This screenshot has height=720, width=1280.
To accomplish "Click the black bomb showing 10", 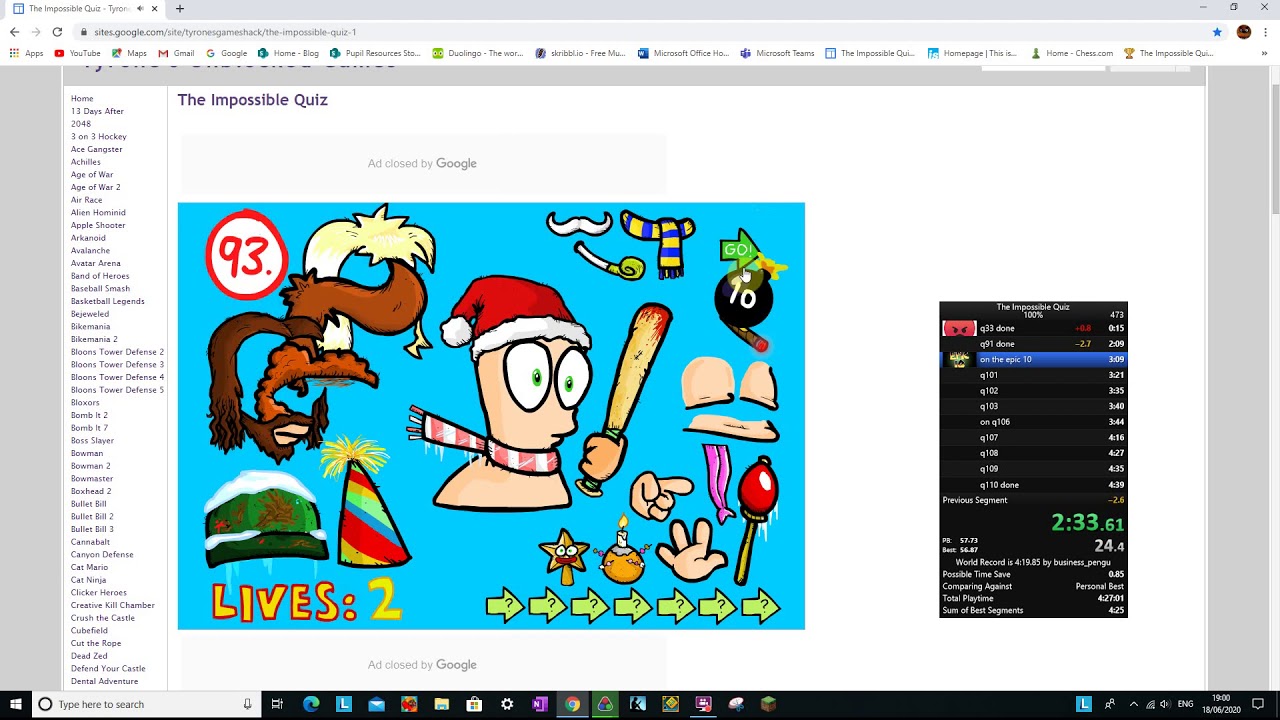I will tap(744, 297).
